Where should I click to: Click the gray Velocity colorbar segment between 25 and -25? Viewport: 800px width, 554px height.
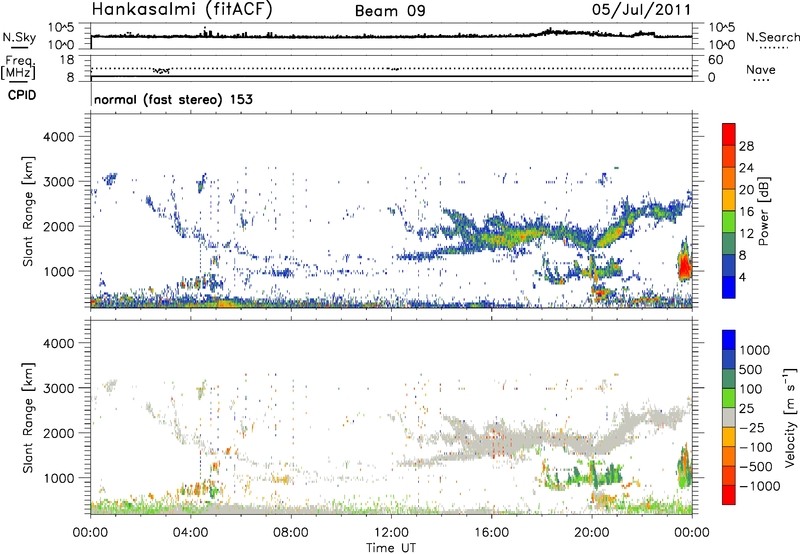tap(729, 417)
